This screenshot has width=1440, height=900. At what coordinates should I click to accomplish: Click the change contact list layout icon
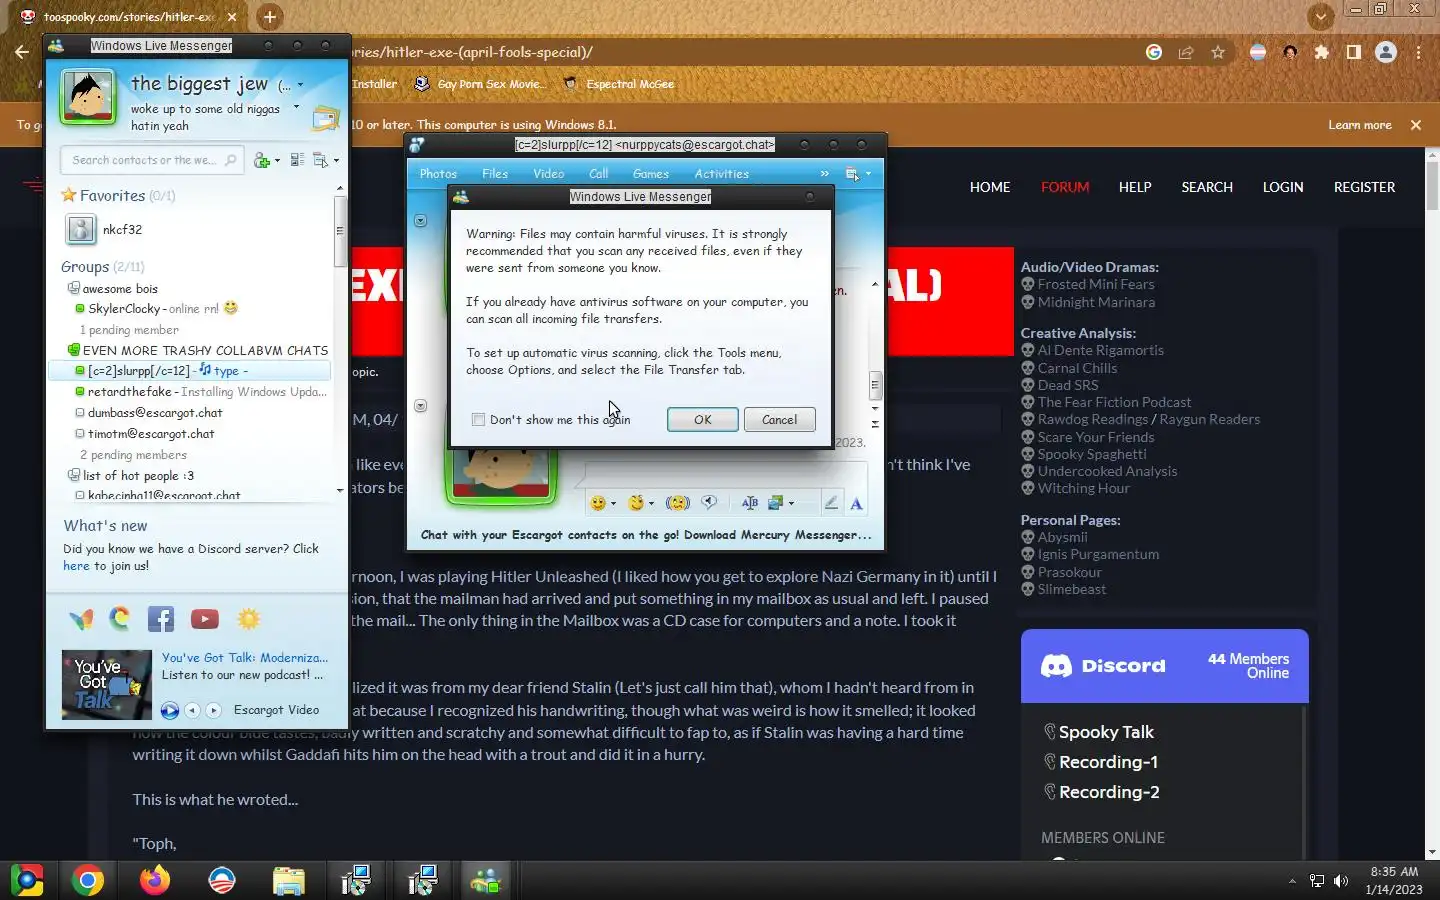[297, 160]
